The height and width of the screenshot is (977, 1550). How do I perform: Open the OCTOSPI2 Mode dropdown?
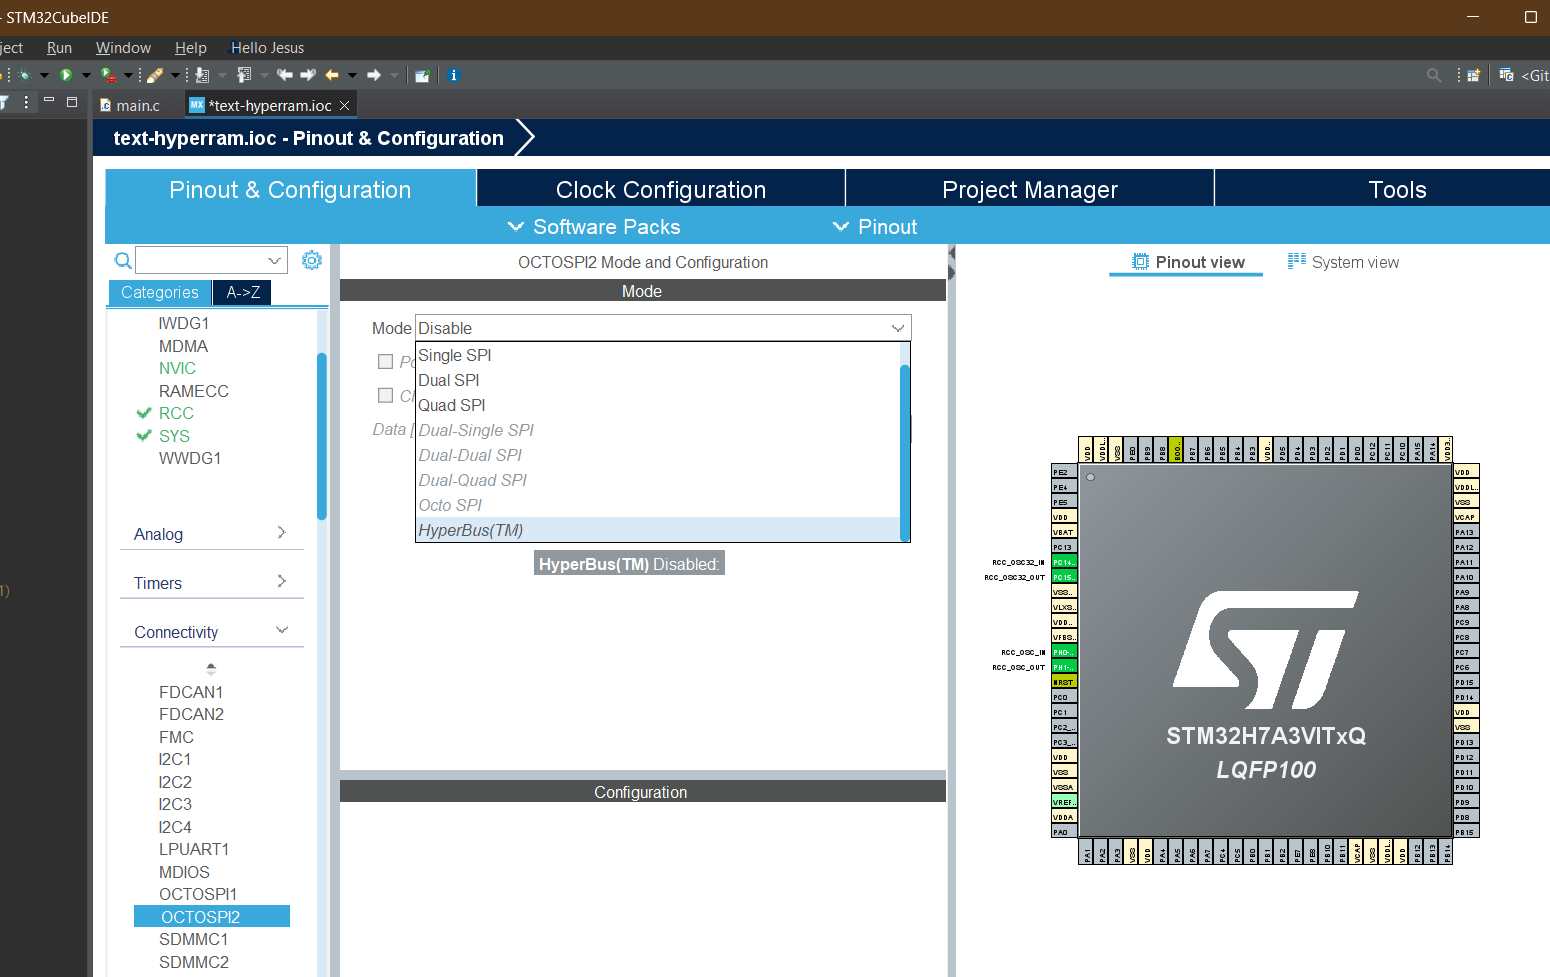[x=897, y=327]
